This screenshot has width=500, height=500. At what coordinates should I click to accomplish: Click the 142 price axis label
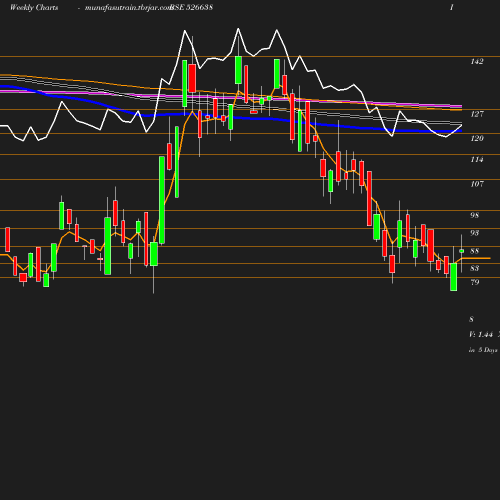pyautogui.click(x=477, y=61)
